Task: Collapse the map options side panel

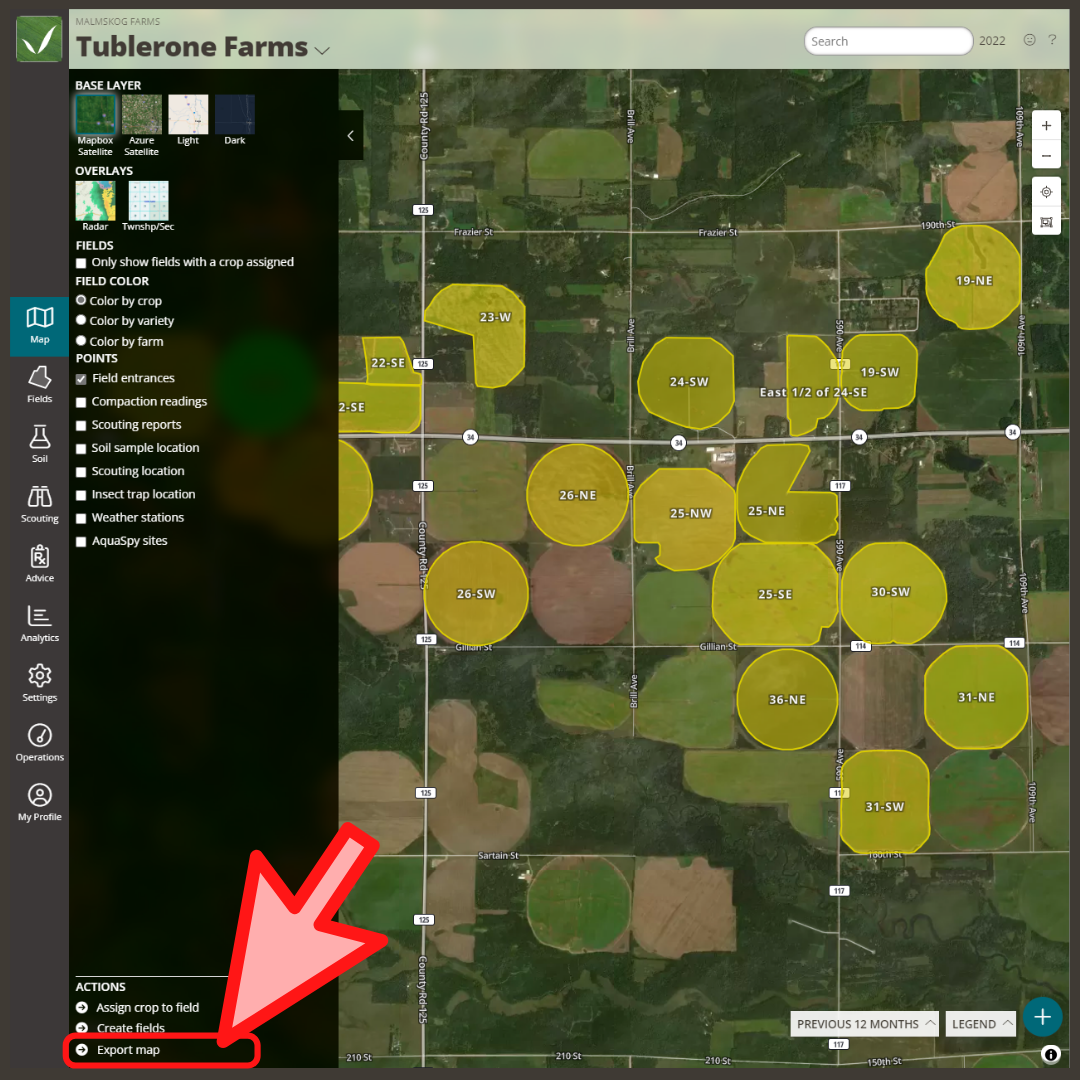Action: coord(351,136)
